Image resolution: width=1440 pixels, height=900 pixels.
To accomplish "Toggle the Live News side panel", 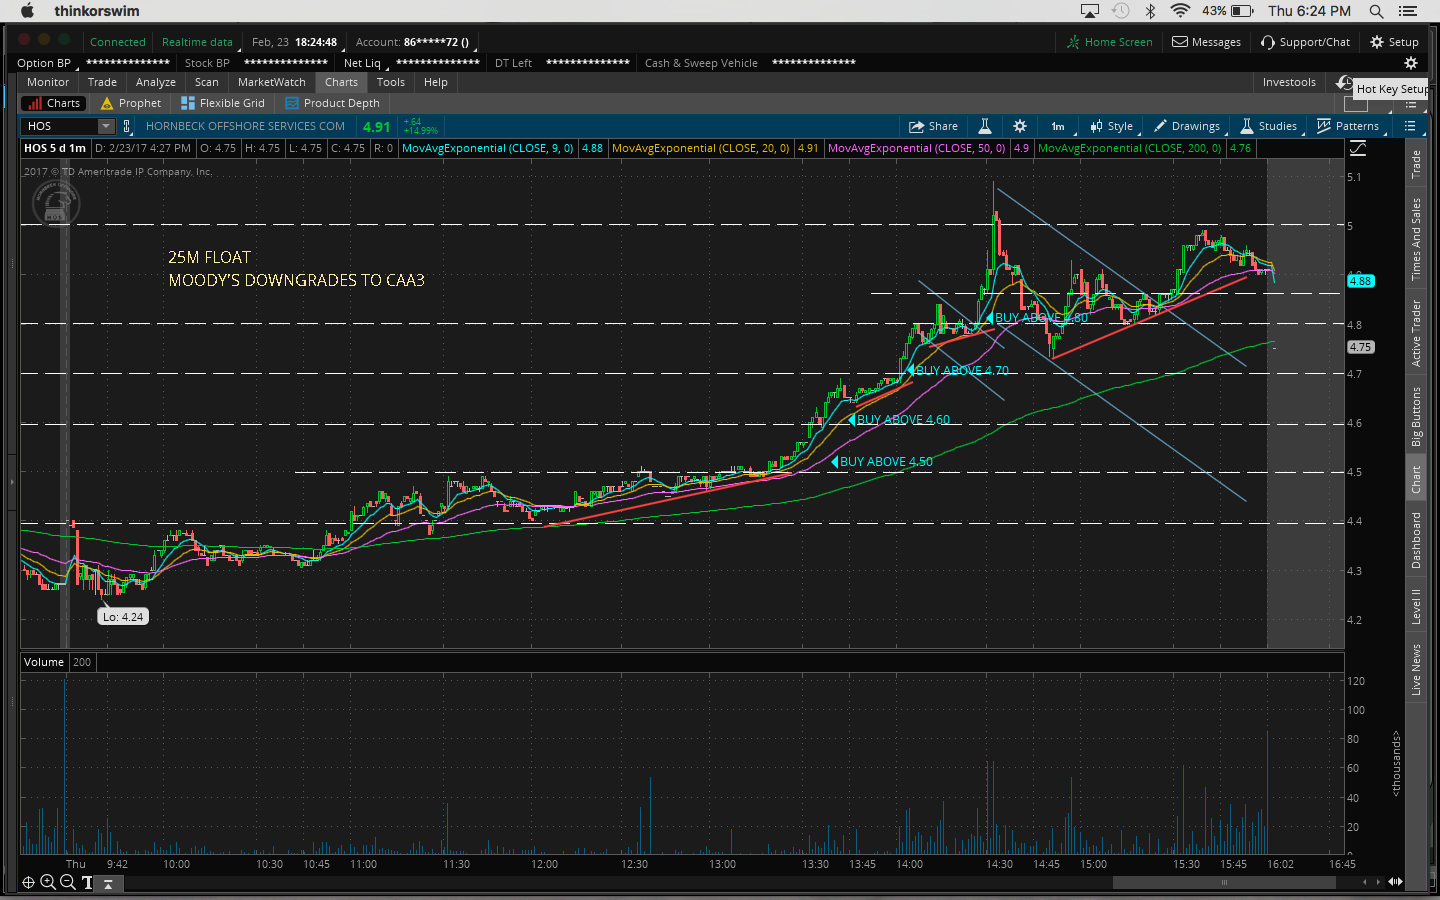I will [1416, 670].
